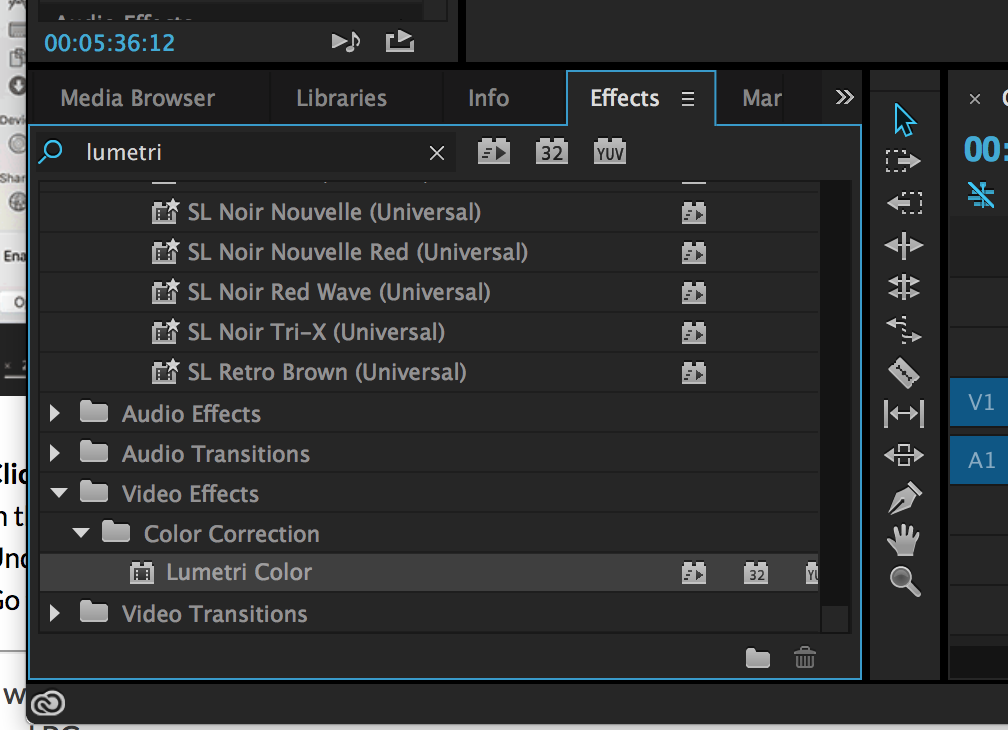Click the Play Audio button near timecode
Image resolution: width=1008 pixels, height=730 pixels.
point(346,42)
